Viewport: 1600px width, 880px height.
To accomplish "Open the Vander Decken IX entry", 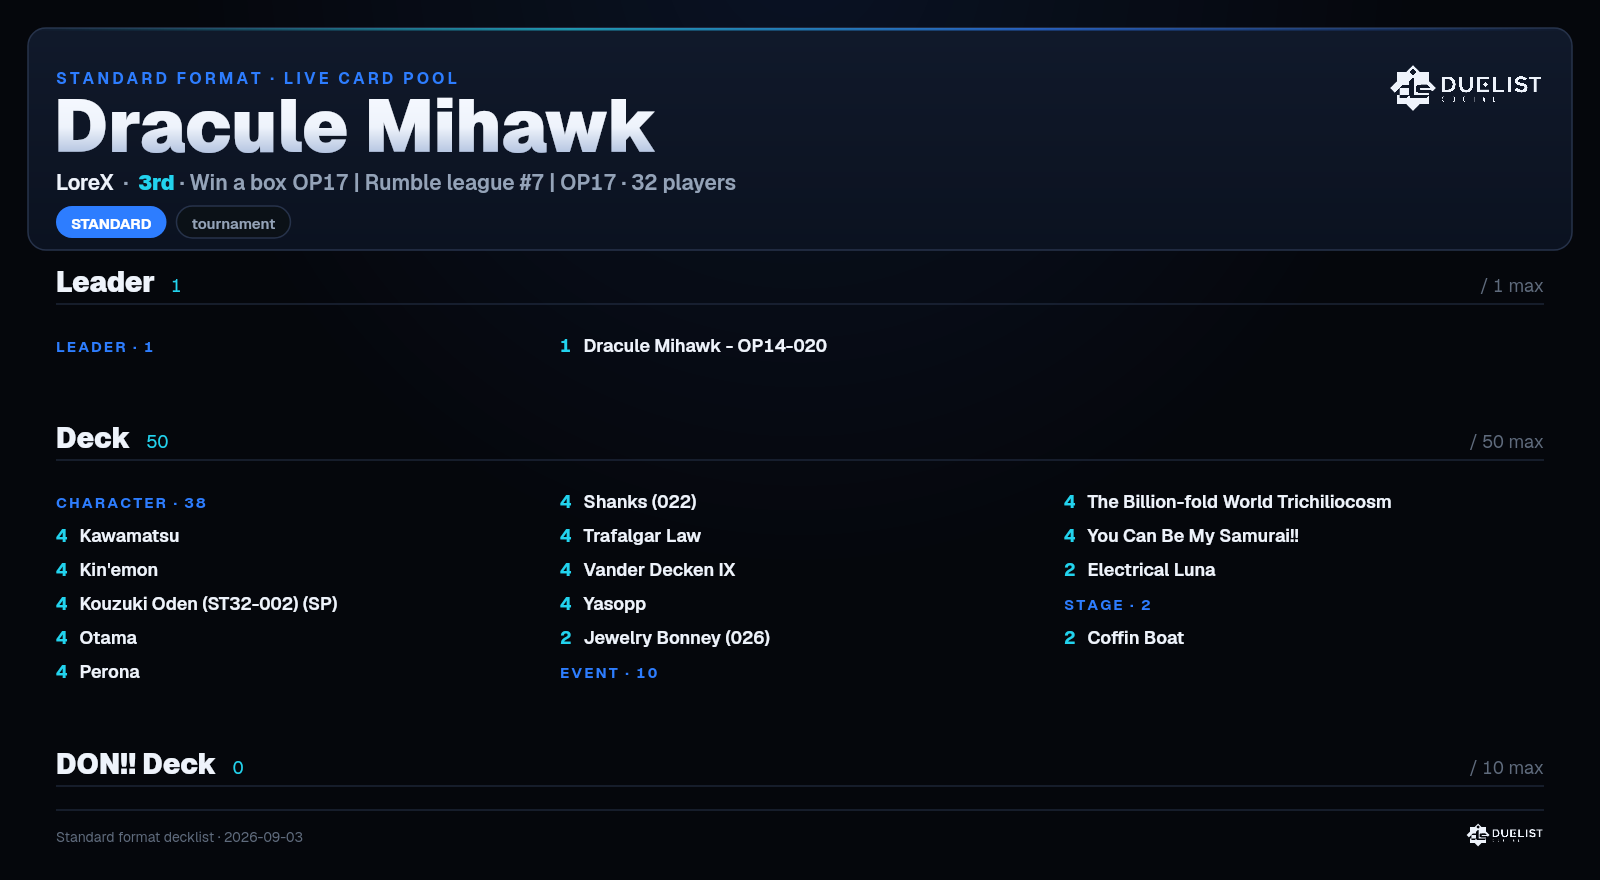I will [647, 570].
